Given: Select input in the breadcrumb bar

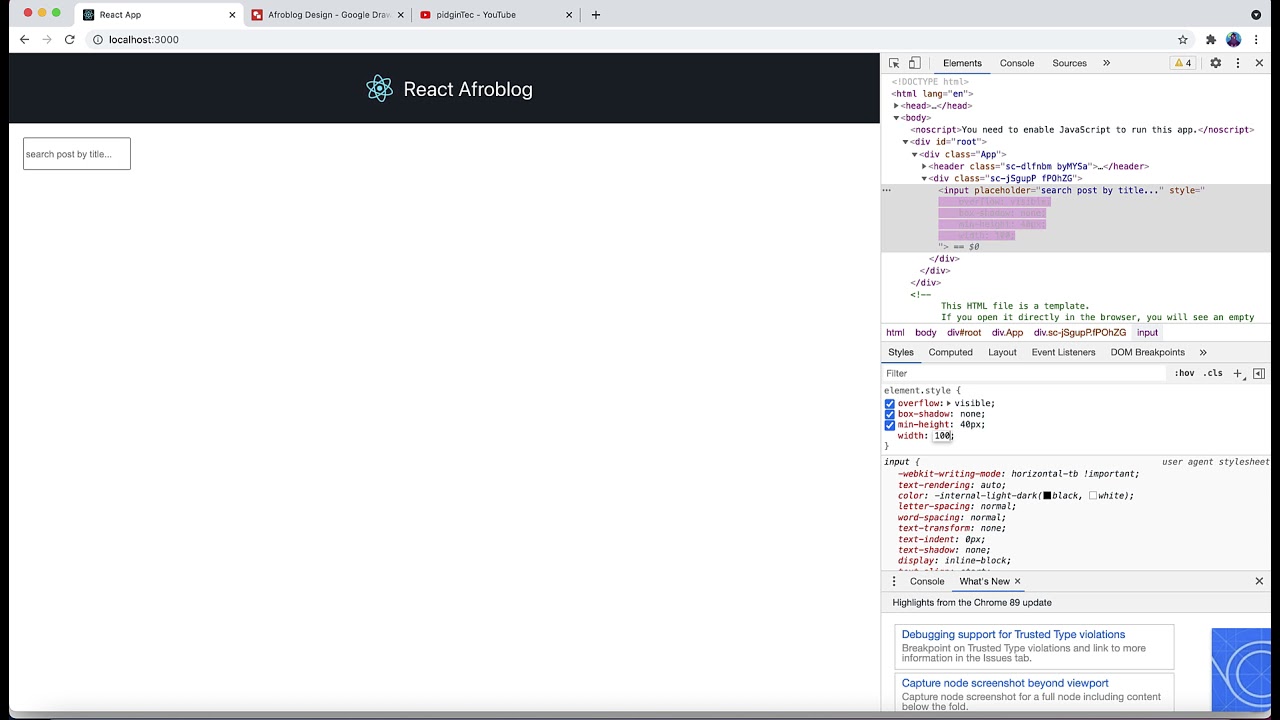Looking at the screenshot, I should [x=1147, y=333].
